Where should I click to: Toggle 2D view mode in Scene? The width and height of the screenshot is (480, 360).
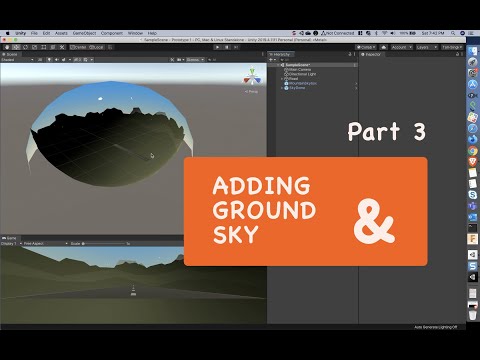40,60
